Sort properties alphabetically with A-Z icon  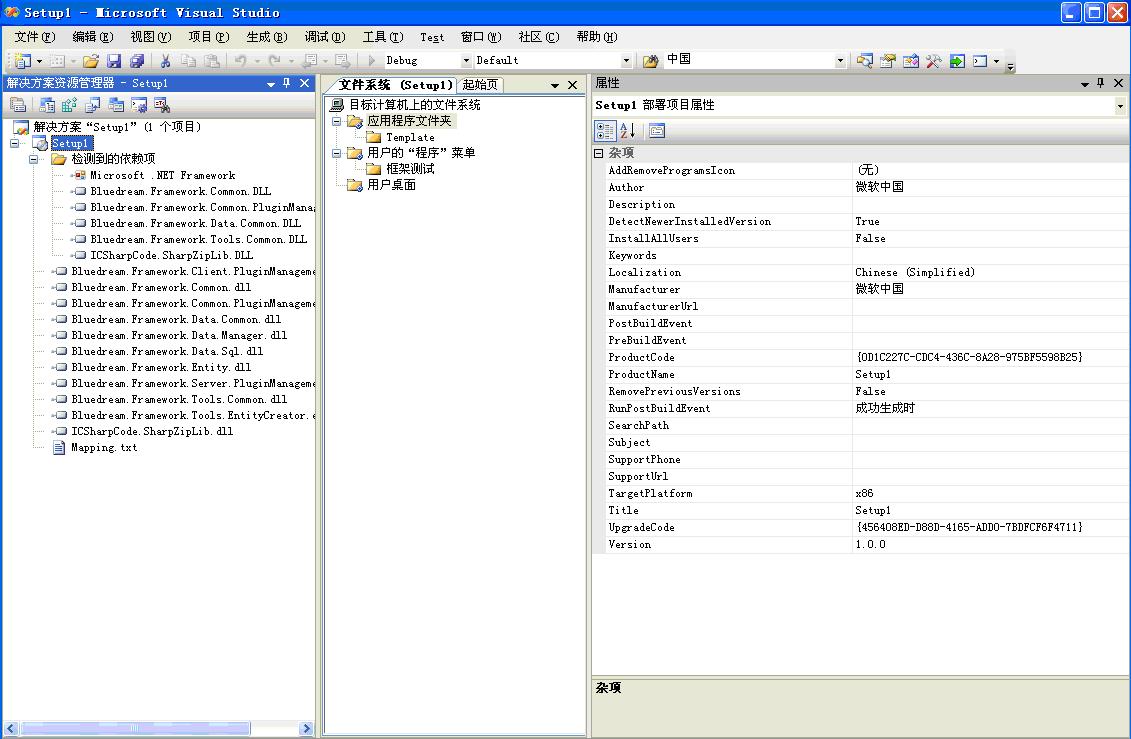point(627,130)
